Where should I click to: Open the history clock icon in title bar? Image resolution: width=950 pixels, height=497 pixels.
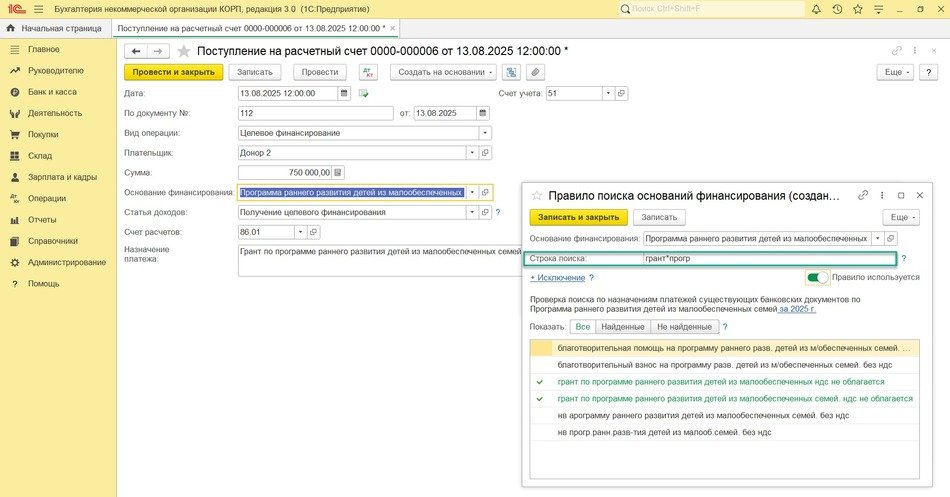(x=836, y=9)
